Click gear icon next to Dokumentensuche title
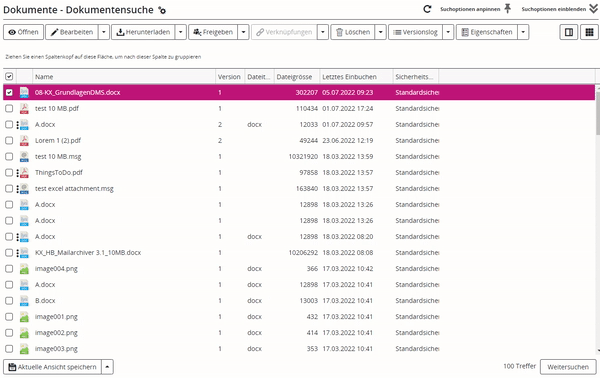The height and width of the screenshot is (378, 600). pos(162,10)
